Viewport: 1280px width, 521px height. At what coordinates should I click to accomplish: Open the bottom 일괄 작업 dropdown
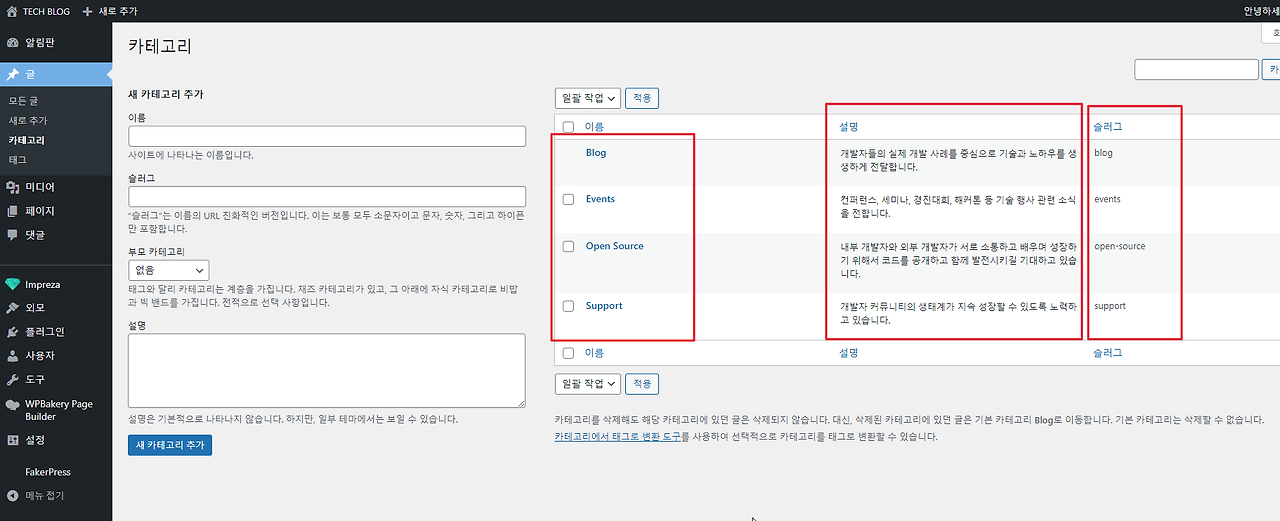tap(588, 384)
